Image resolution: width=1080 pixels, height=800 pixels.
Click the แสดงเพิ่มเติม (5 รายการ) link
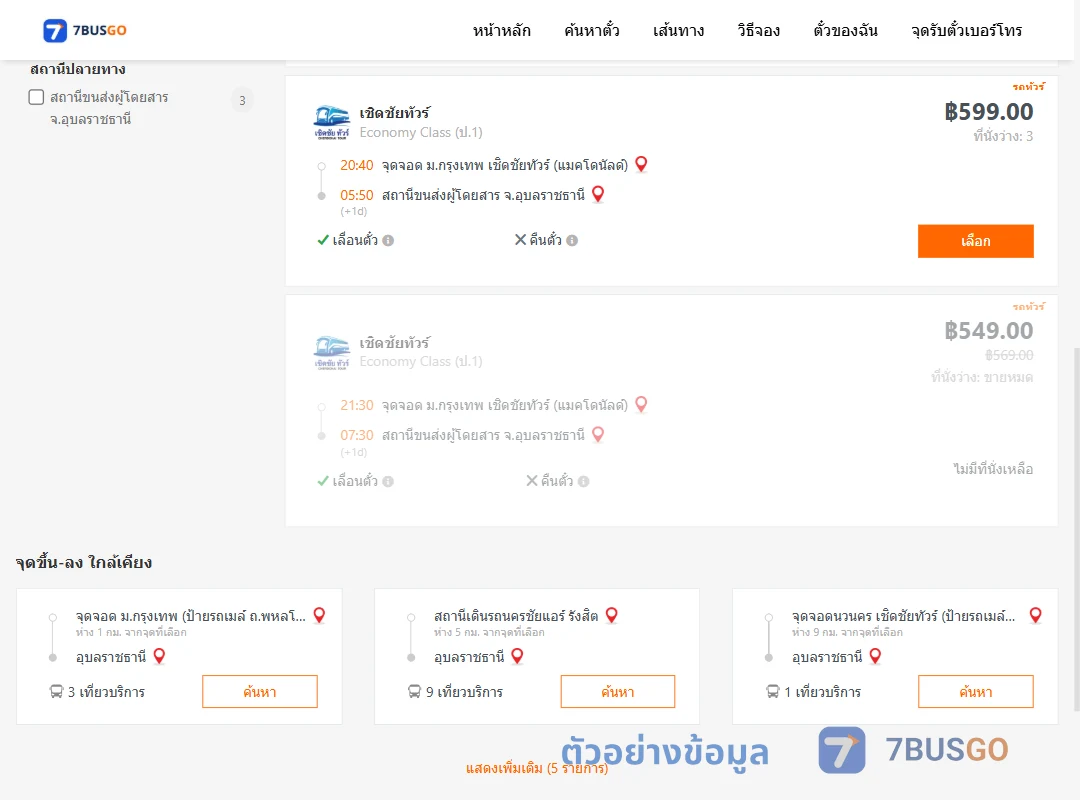coord(537,768)
